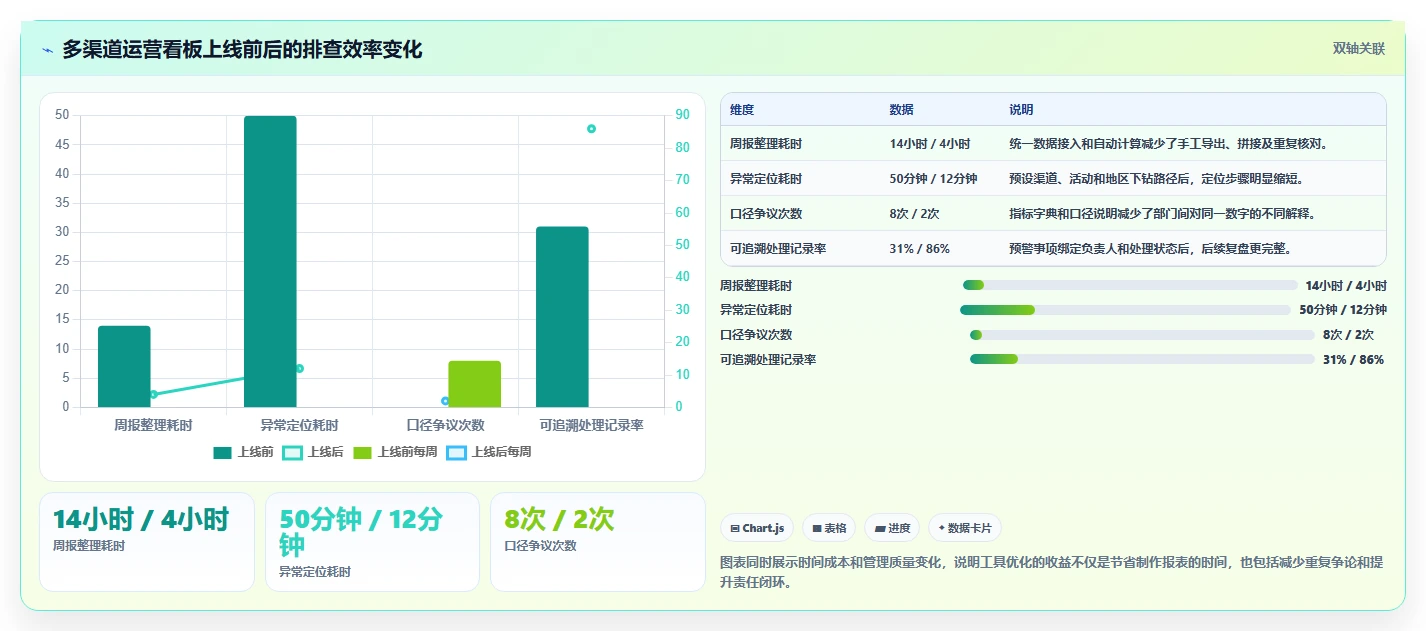Open the 50分钟 / 12分钟 data card
Screen dimensions: 1426x631
[372, 541]
